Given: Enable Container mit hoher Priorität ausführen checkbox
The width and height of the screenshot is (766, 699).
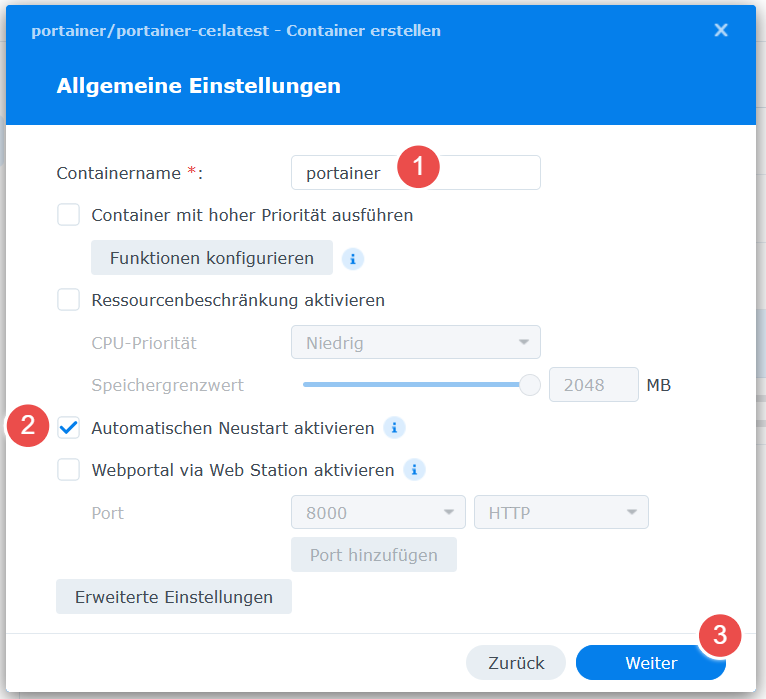Looking at the screenshot, I should [x=68, y=215].
